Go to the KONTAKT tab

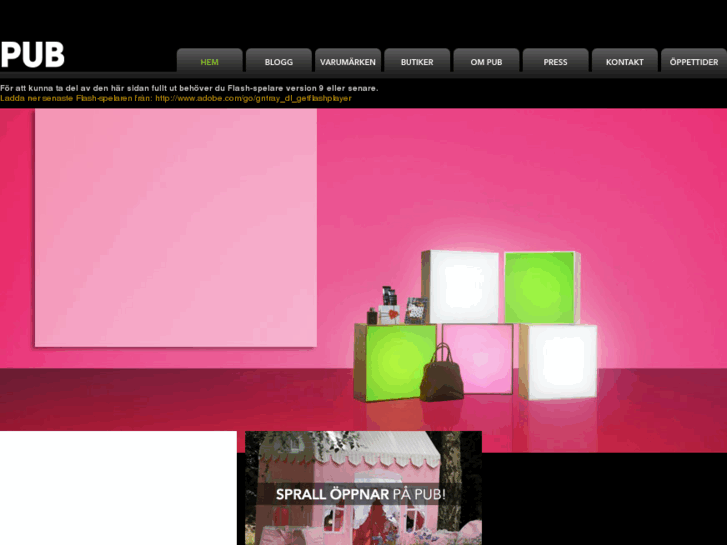(625, 61)
